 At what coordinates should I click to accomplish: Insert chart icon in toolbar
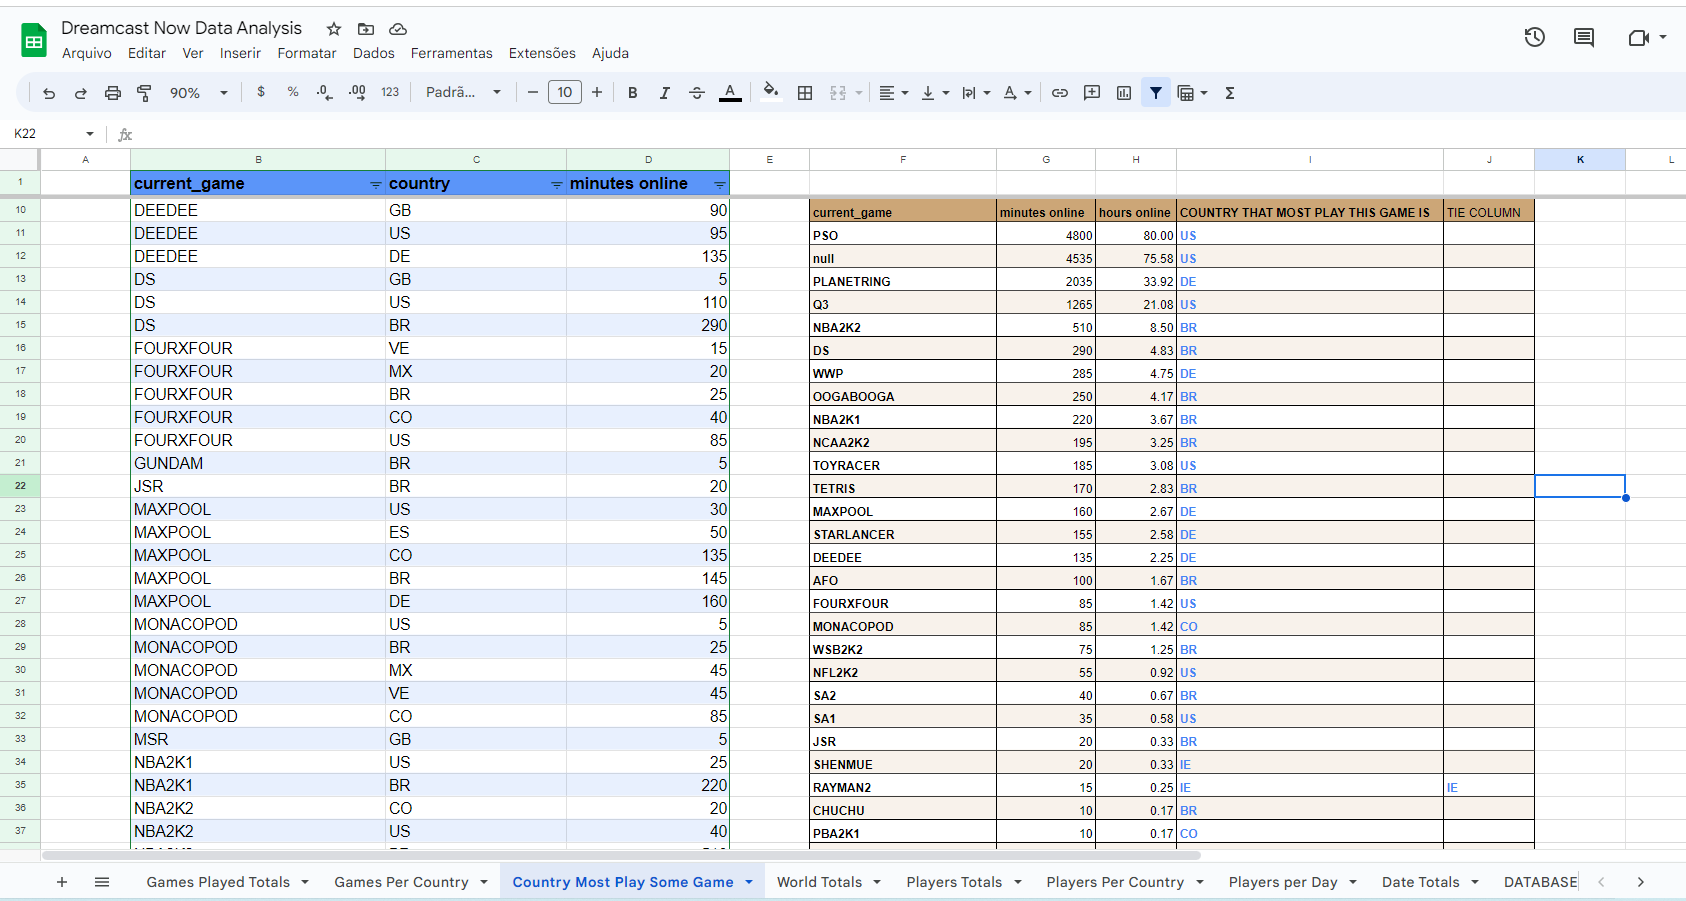click(x=1124, y=93)
